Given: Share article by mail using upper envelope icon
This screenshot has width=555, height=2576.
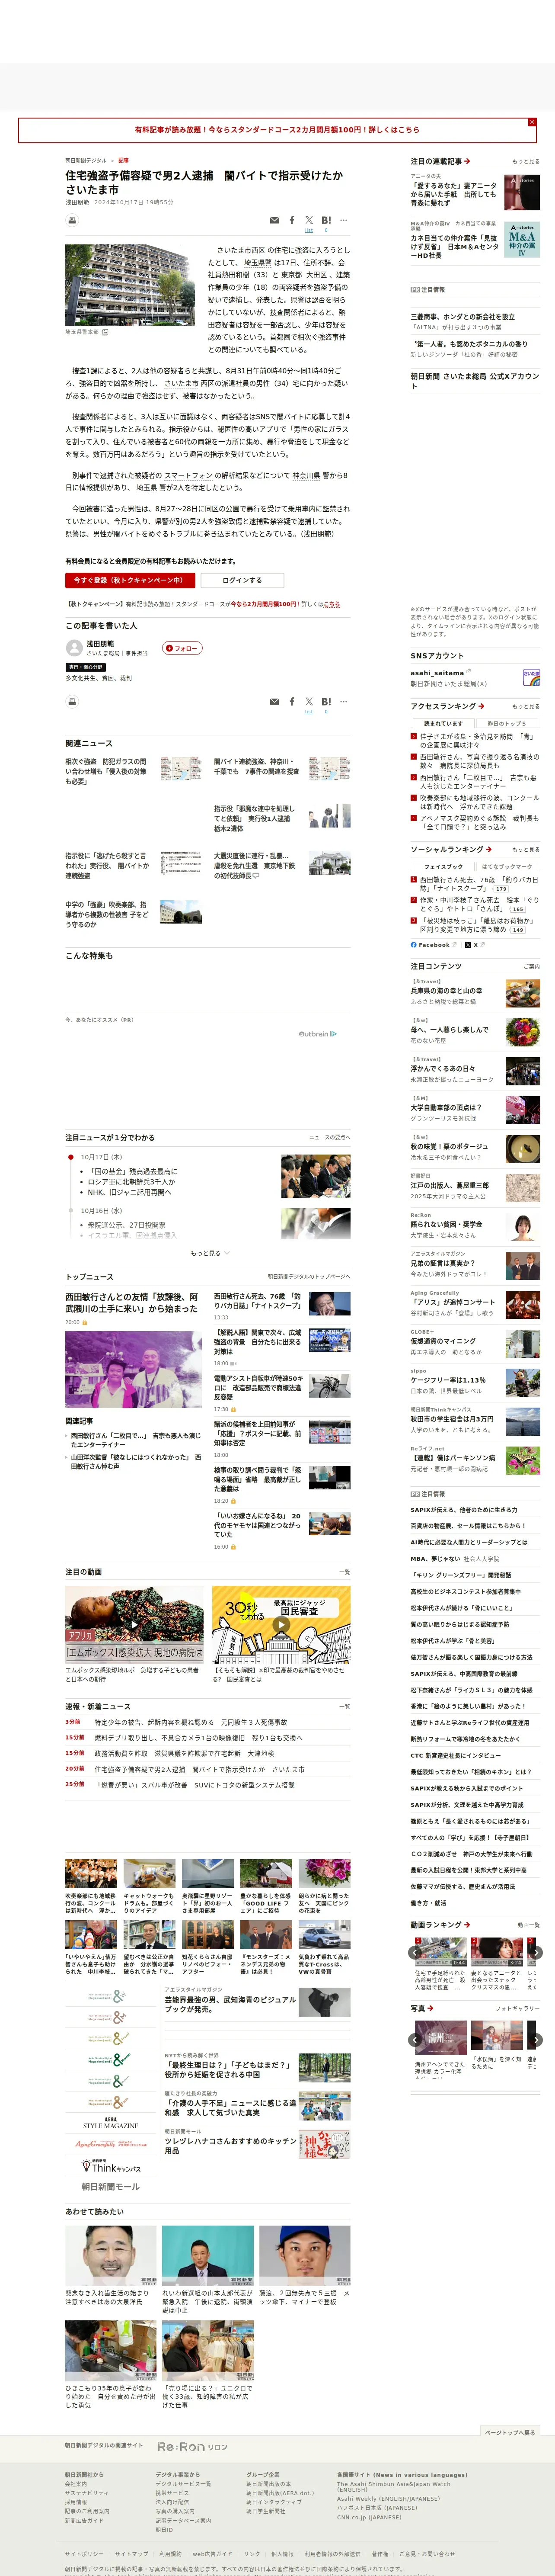Looking at the screenshot, I should pos(274,220).
